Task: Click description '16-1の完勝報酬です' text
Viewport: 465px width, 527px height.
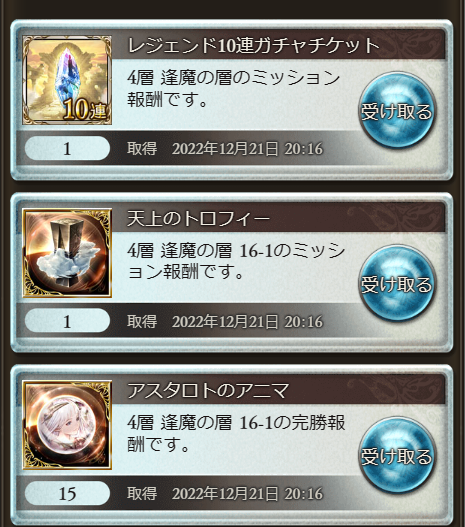Action: tap(236, 433)
